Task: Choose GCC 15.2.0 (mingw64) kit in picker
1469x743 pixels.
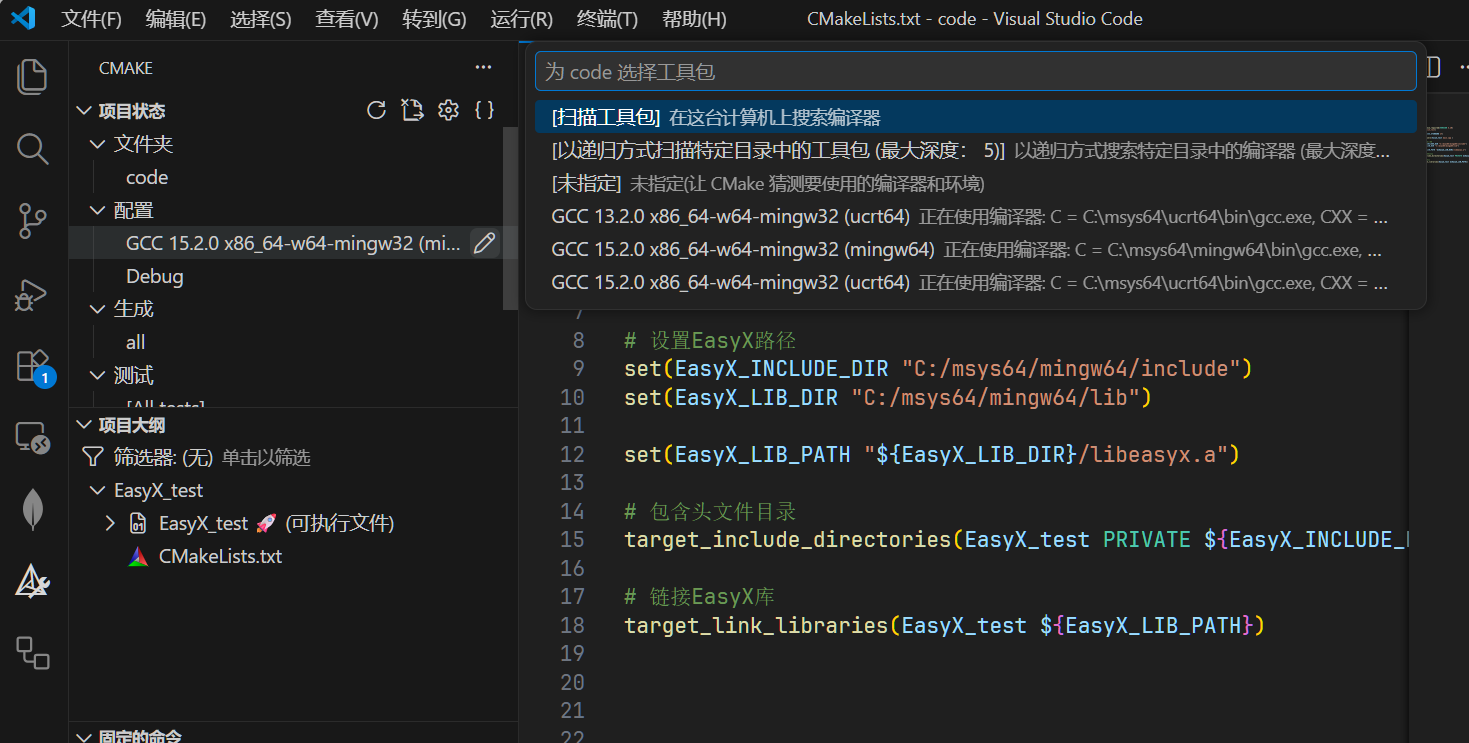Action: (x=976, y=250)
